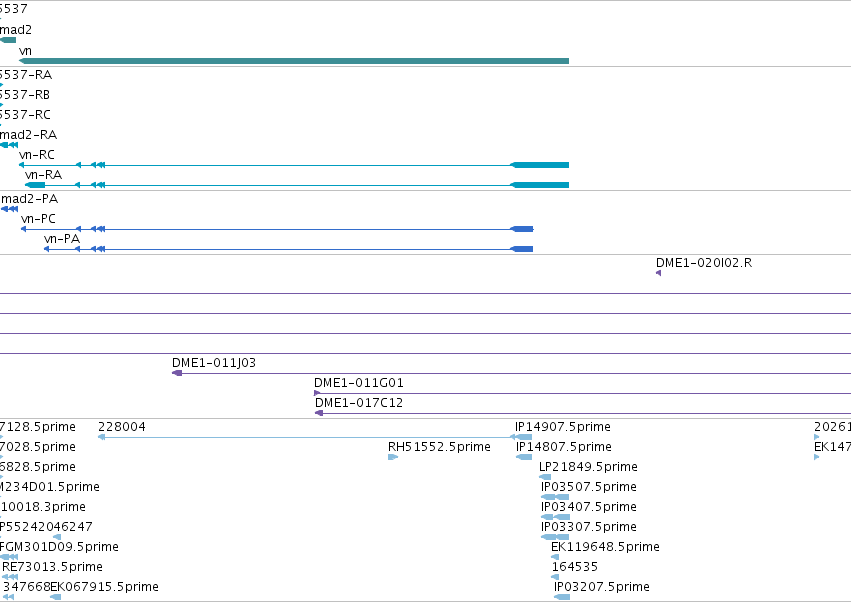Select the IP03407.5prime EST label

(589, 507)
